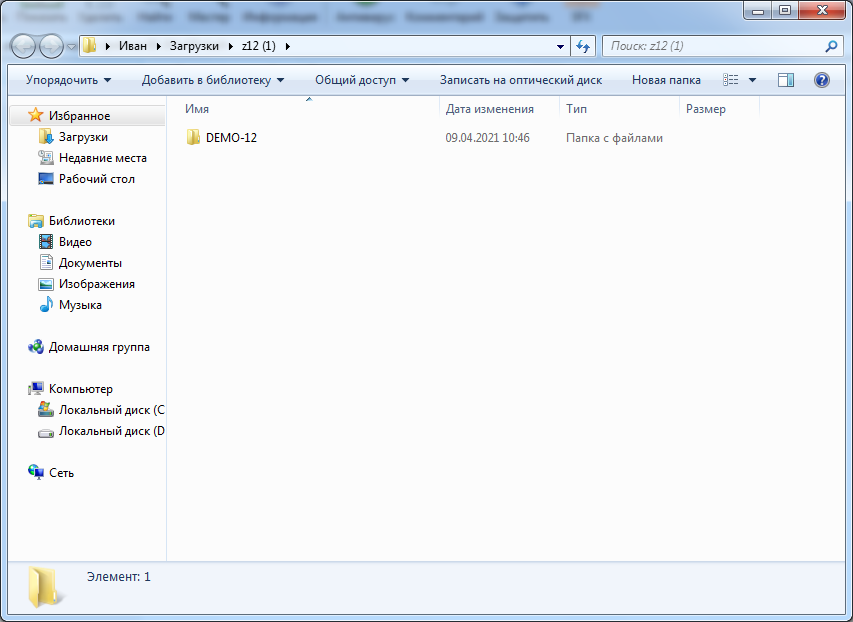Image resolution: width=853 pixels, height=622 pixels.
Task: Click the type text 'Папка с файлами'
Action: [614, 138]
